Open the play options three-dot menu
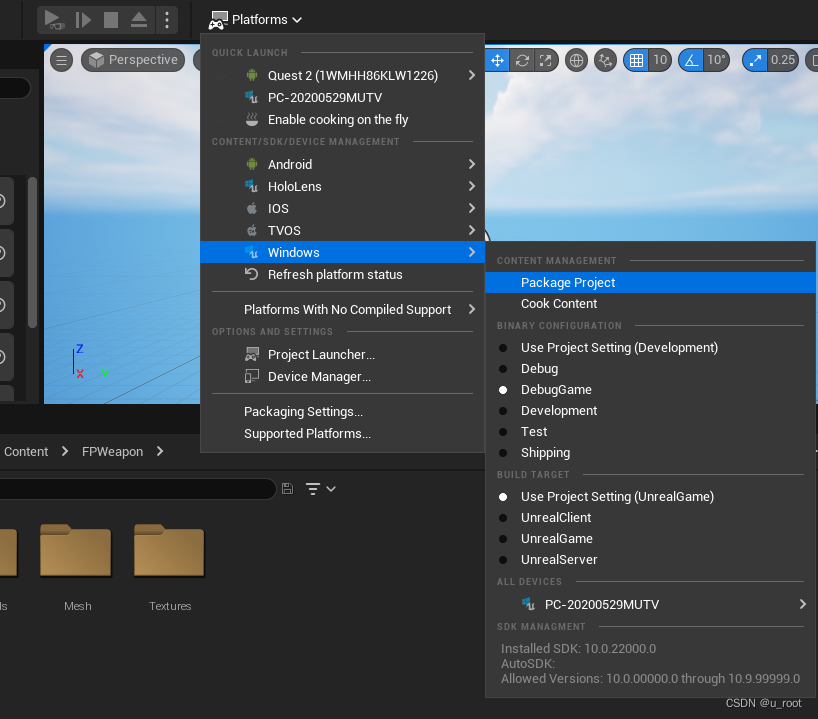Viewport: 818px width, 719px height. click(x=167, y=20)
